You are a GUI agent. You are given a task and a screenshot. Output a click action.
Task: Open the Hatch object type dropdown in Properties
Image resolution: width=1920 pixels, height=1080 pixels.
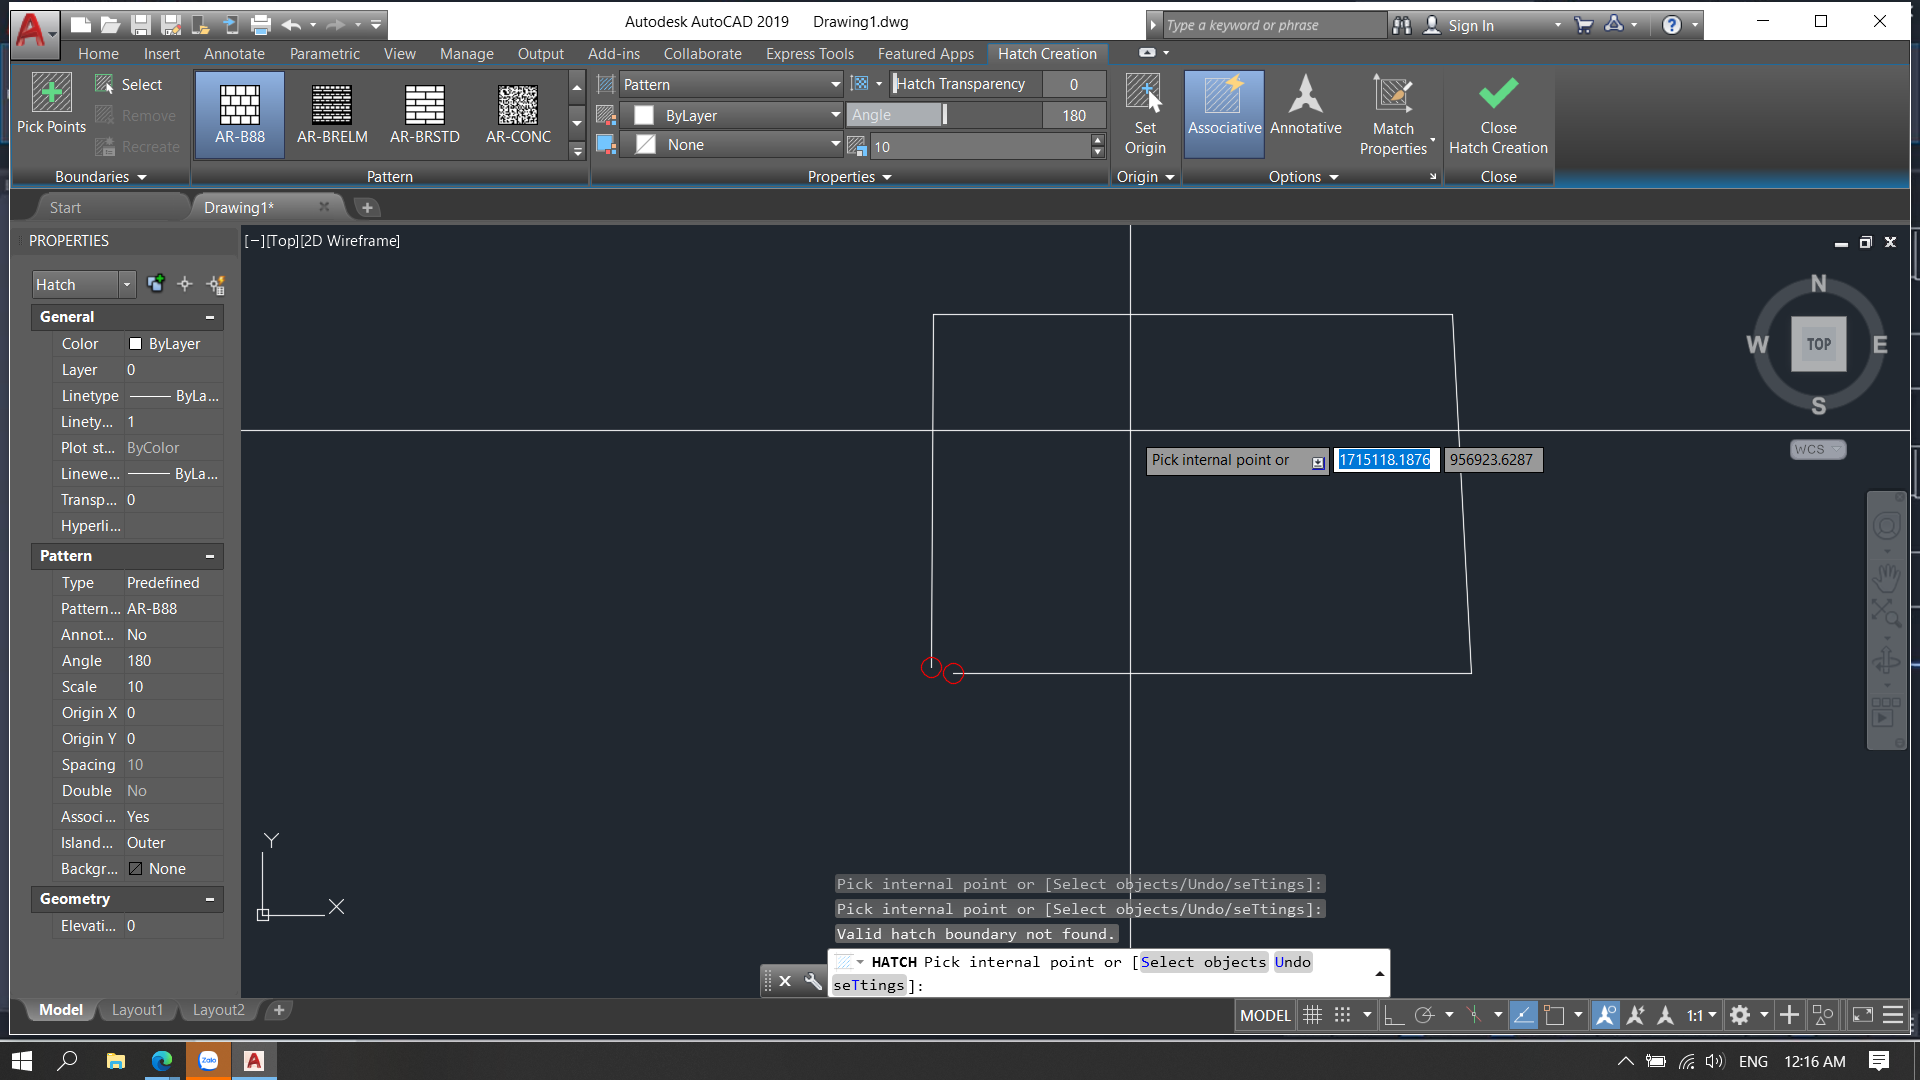[x=83, y=285]
